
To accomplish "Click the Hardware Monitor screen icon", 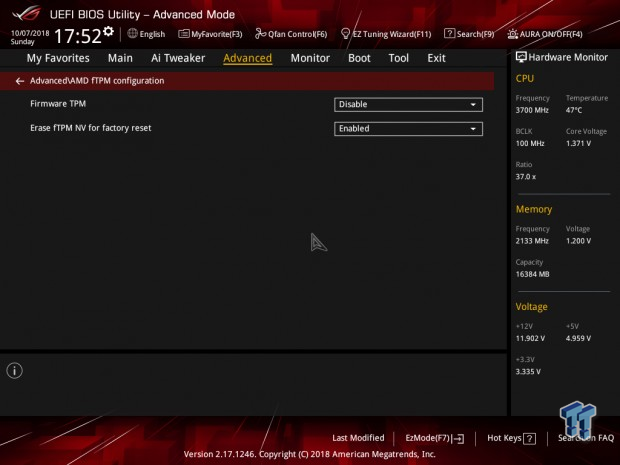I will tap(521, 57).
